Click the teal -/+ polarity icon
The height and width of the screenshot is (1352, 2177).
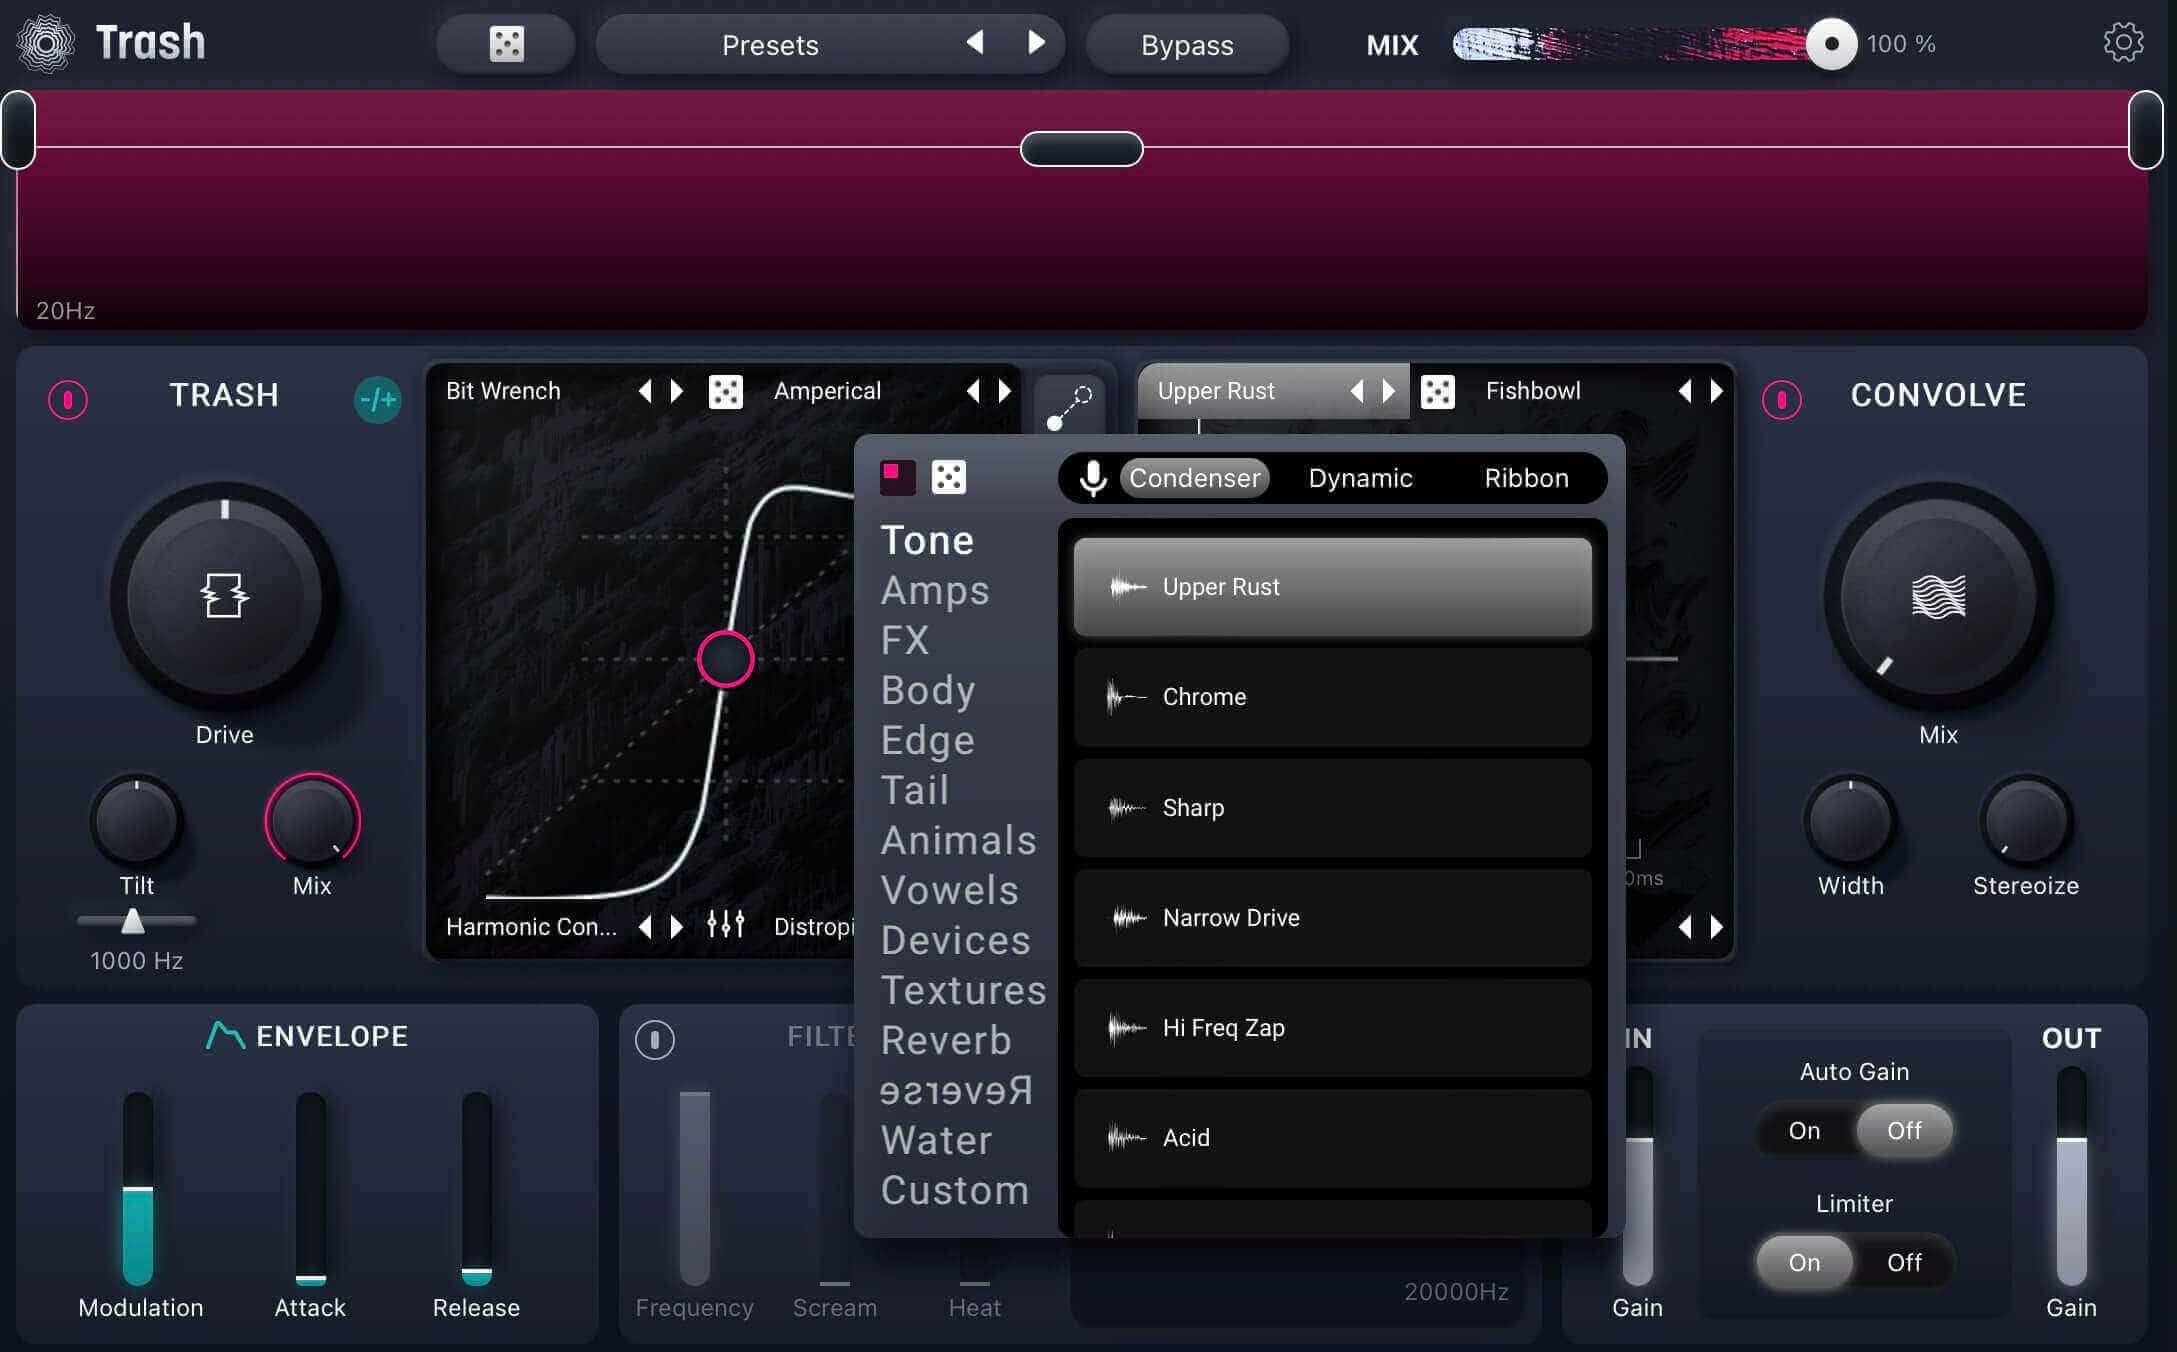(378, 400)
